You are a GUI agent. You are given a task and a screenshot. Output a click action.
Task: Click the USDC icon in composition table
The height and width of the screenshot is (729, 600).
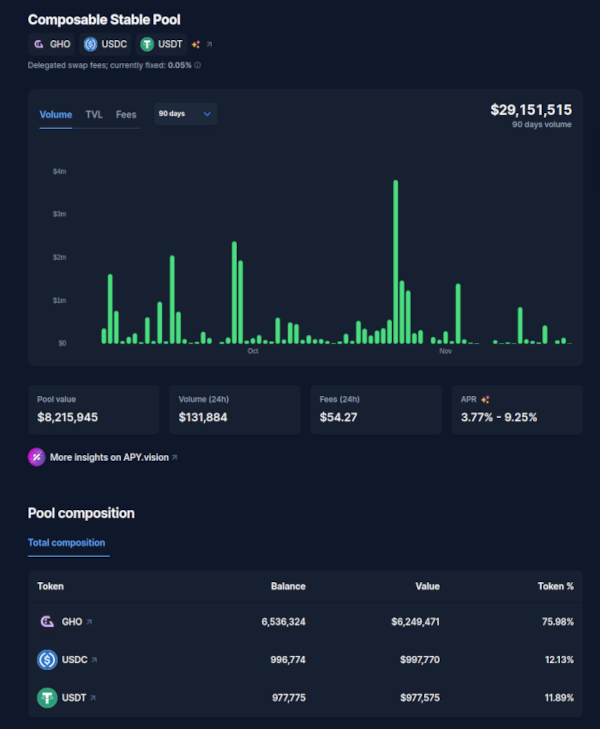click(47, 660)
